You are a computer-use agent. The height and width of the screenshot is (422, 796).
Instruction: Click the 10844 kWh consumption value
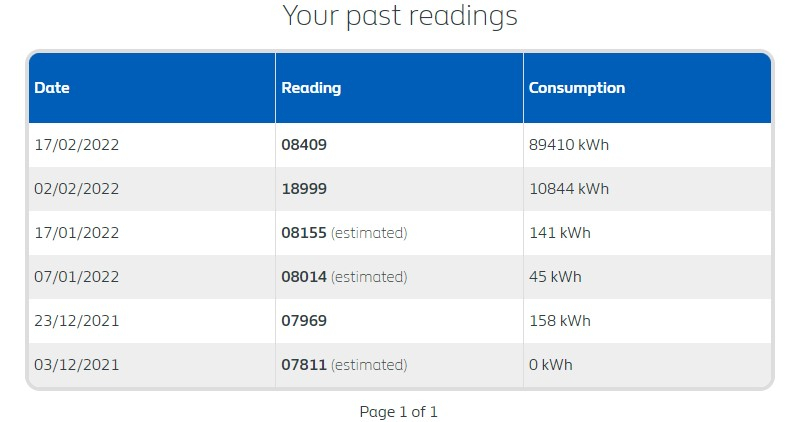(x=569, y=189)
